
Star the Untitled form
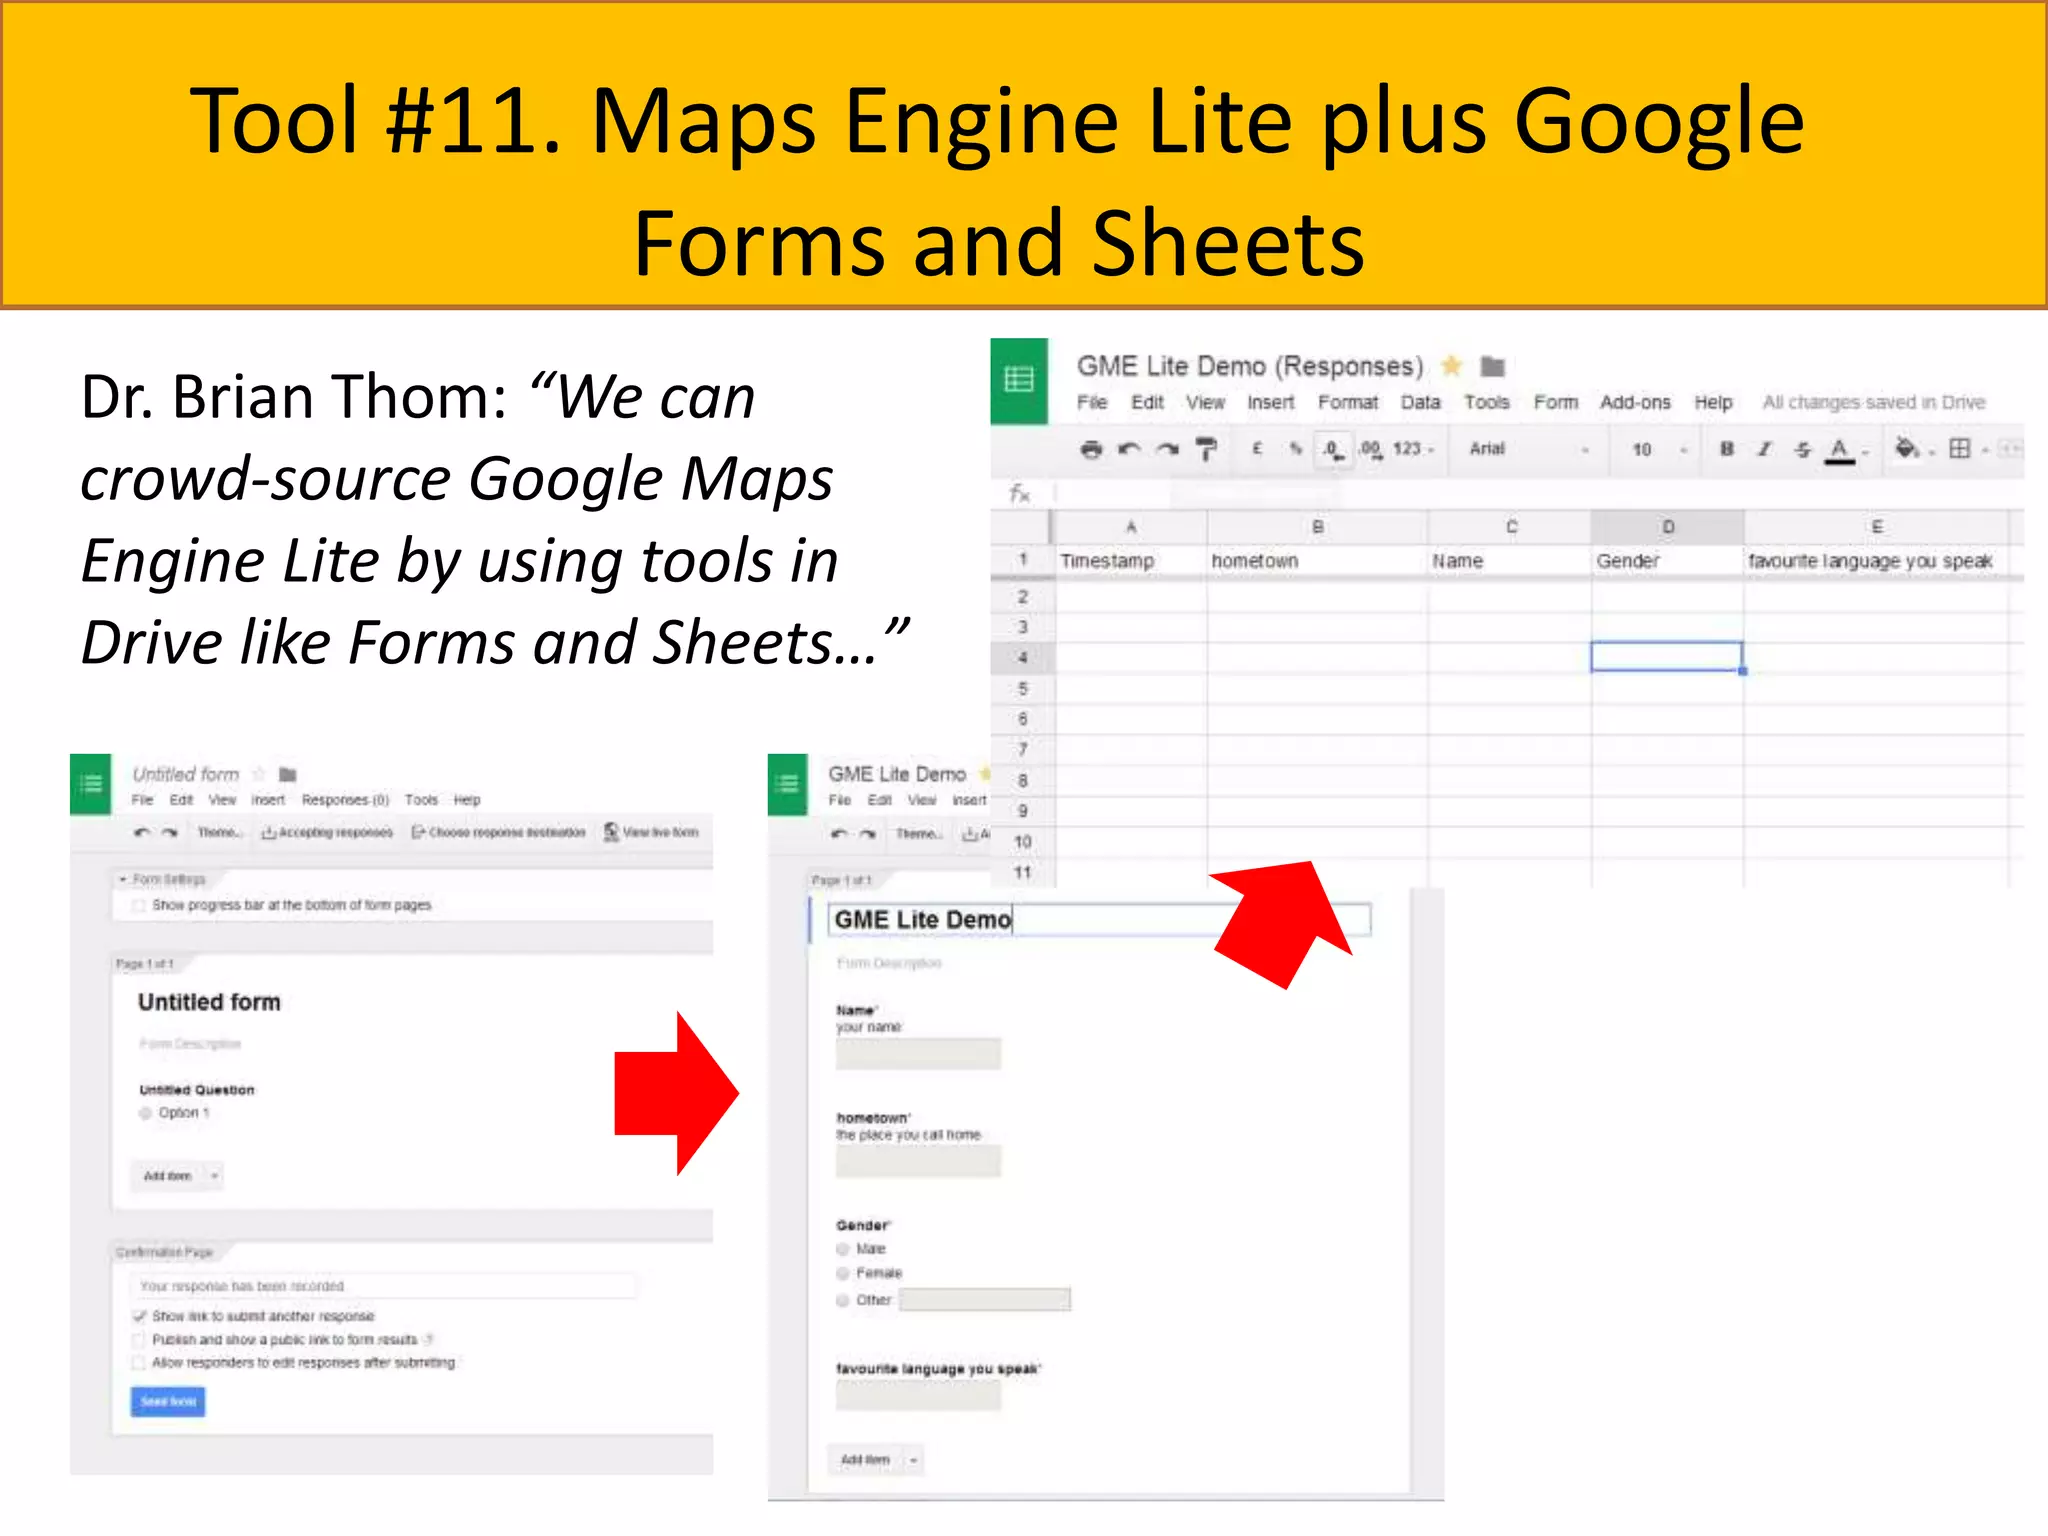pos(259,774)
